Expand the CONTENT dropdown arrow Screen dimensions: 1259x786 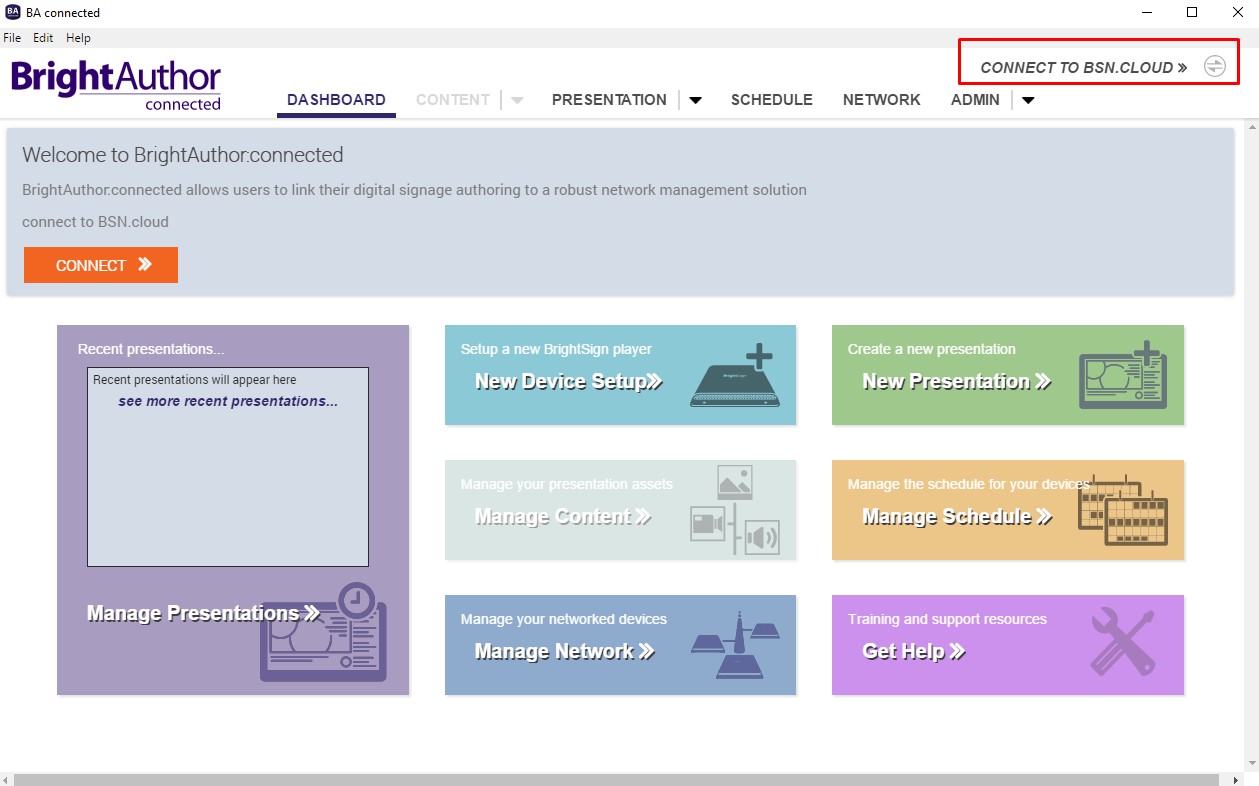pos(517,100)
